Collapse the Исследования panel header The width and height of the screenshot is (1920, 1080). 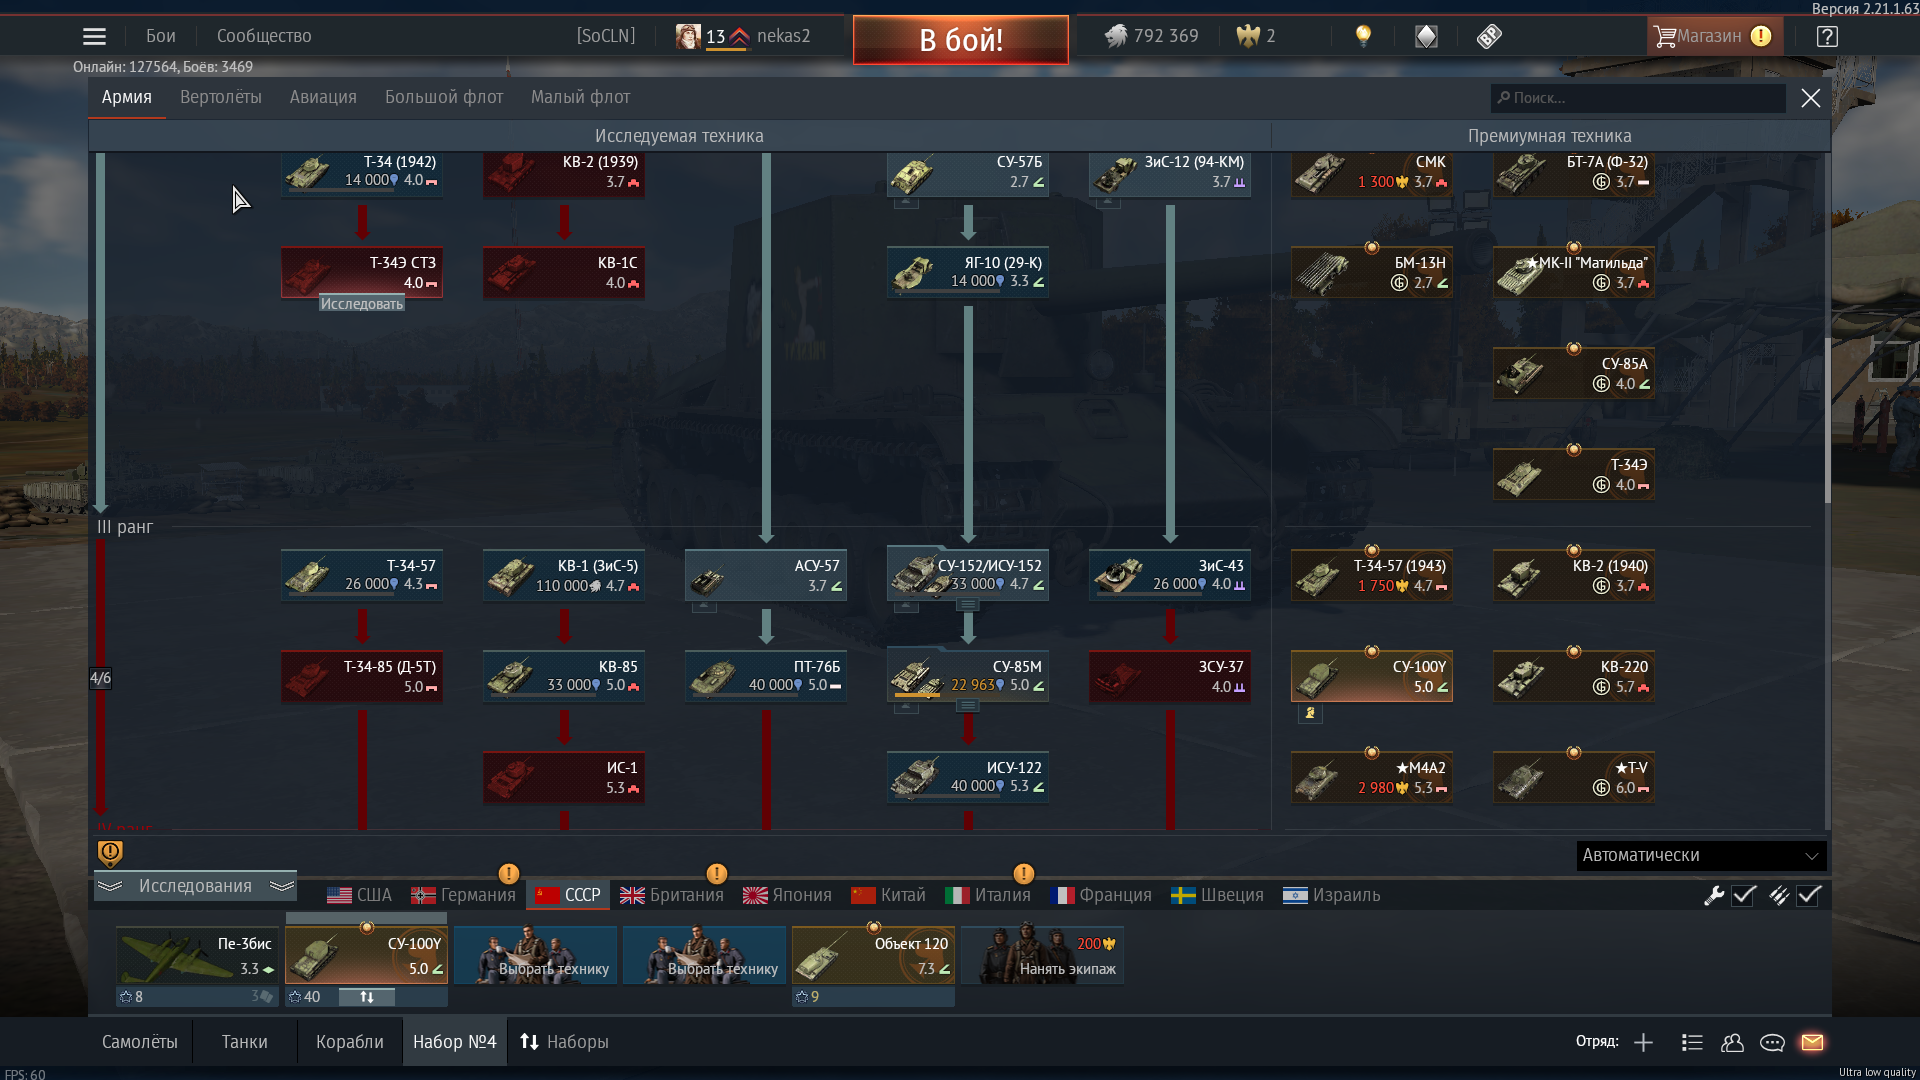point(196,886)
